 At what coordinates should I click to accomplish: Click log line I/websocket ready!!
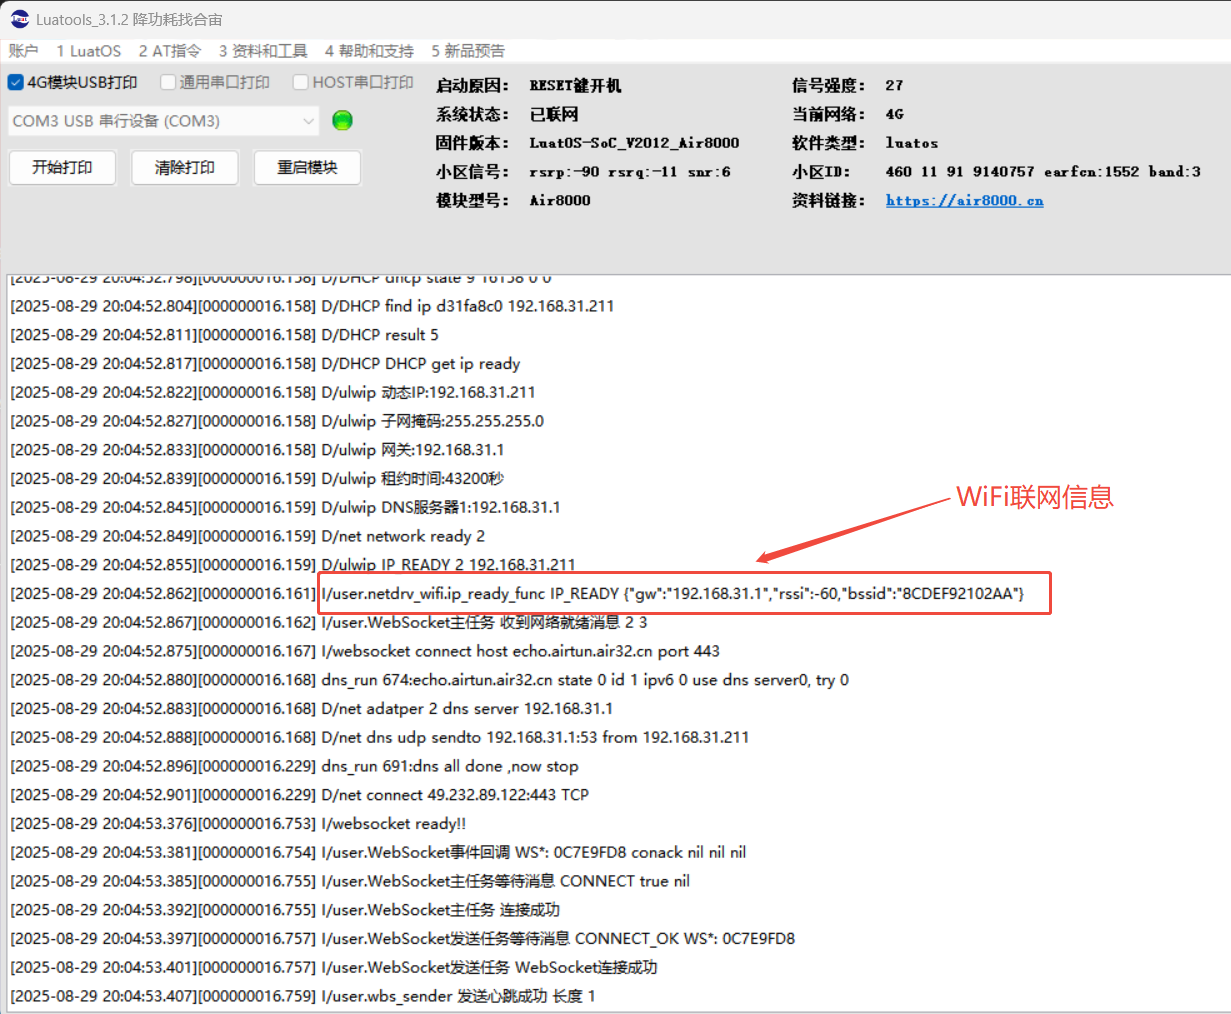click(238, 824)
